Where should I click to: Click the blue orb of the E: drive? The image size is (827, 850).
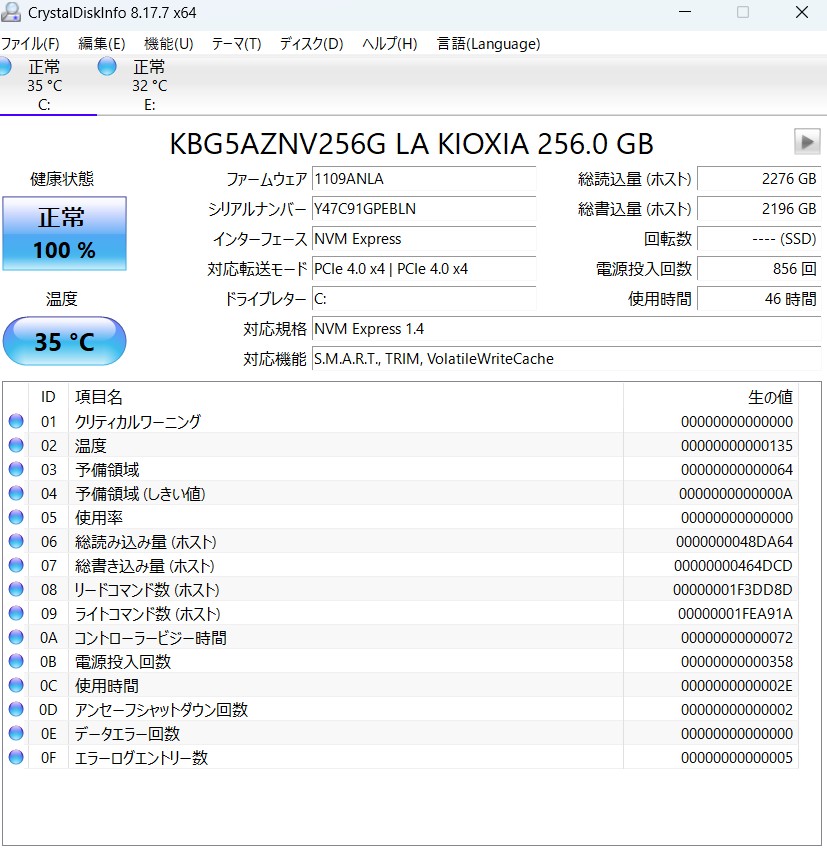click(x=107, y=67)
